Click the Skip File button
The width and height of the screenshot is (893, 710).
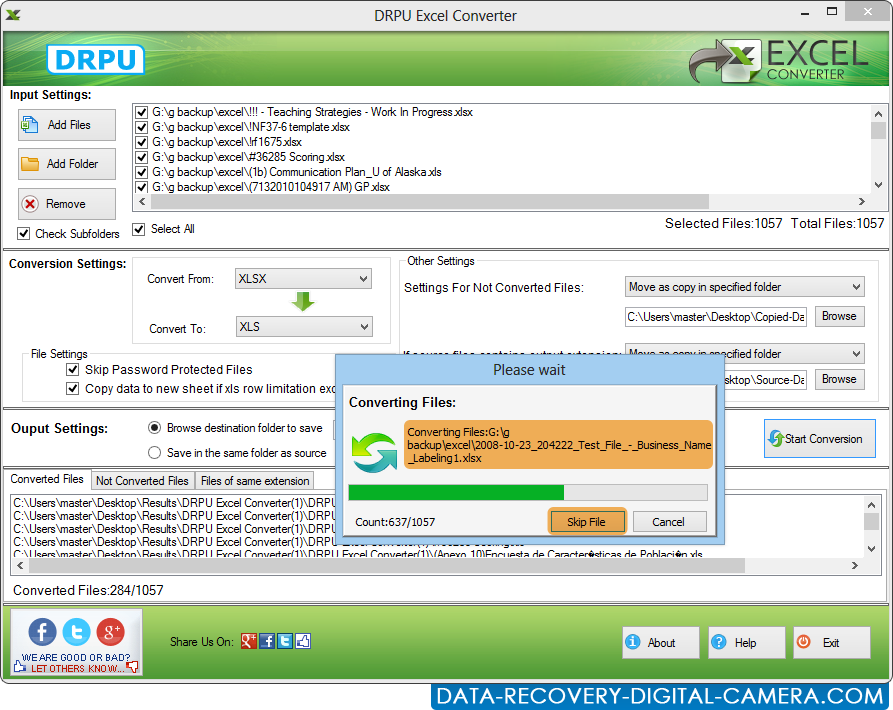point(587,521)
